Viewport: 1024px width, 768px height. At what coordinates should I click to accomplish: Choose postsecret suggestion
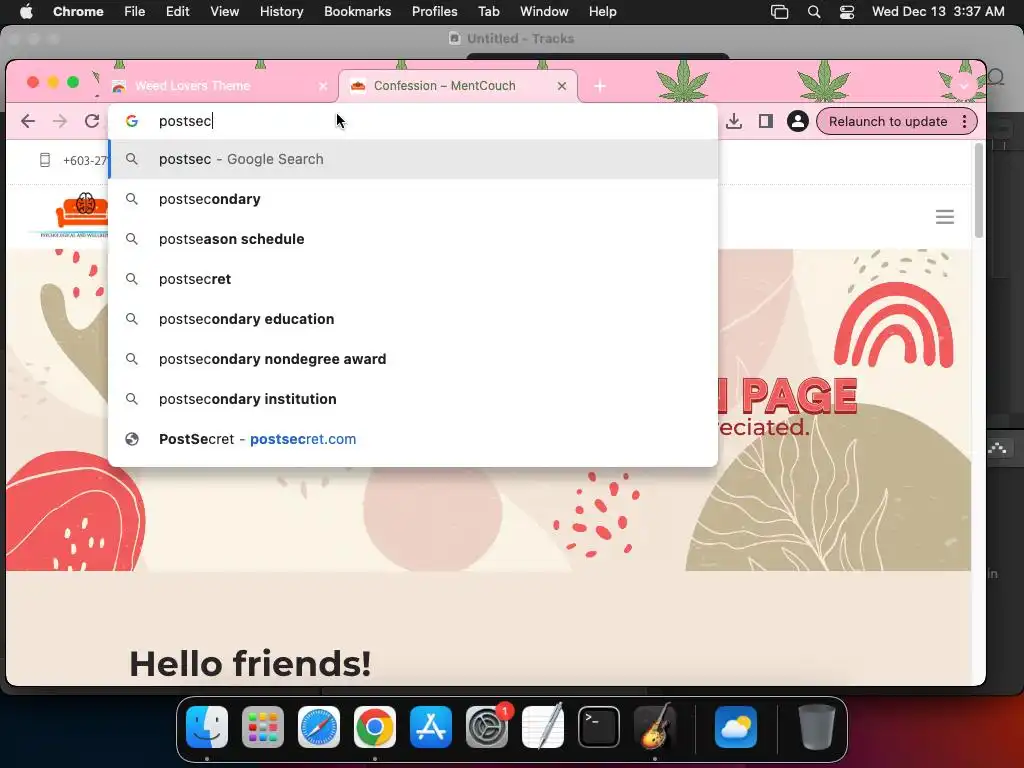click(x=413, y=279)
